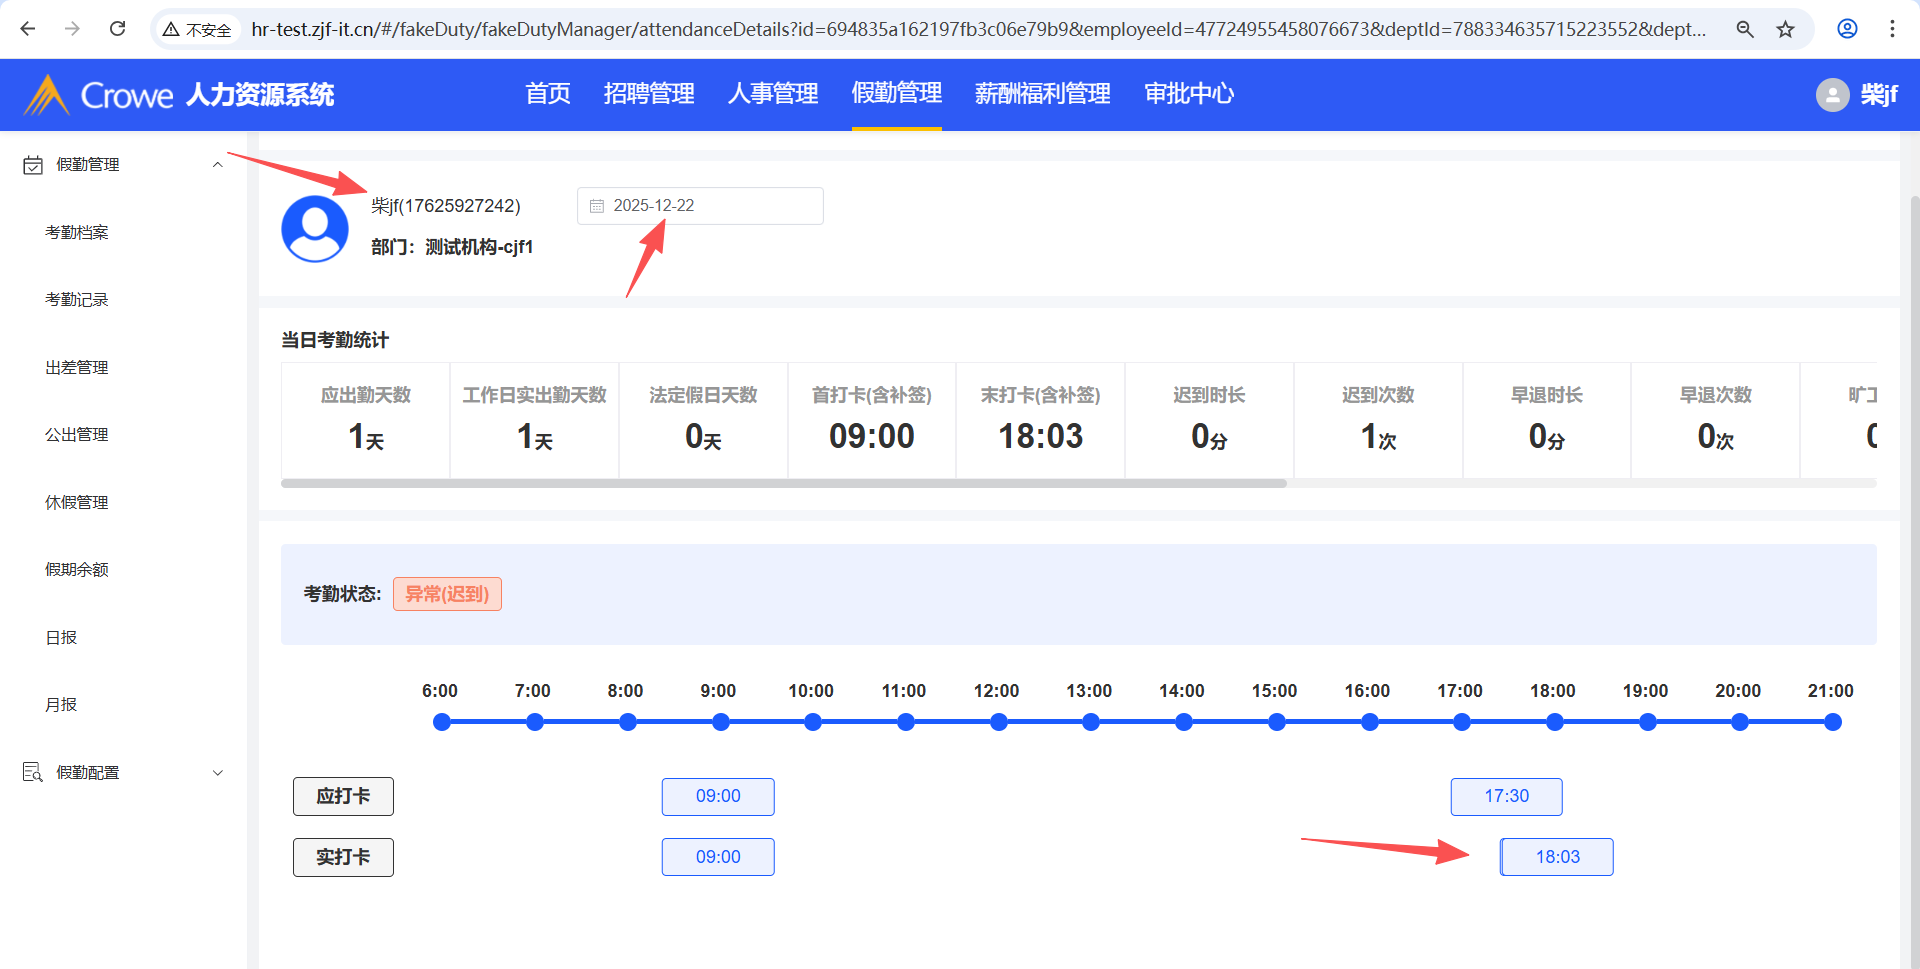Collapse the 假勤管理 sidebar section
Viewport: 1920px width, 969px height.
point(217,165)
